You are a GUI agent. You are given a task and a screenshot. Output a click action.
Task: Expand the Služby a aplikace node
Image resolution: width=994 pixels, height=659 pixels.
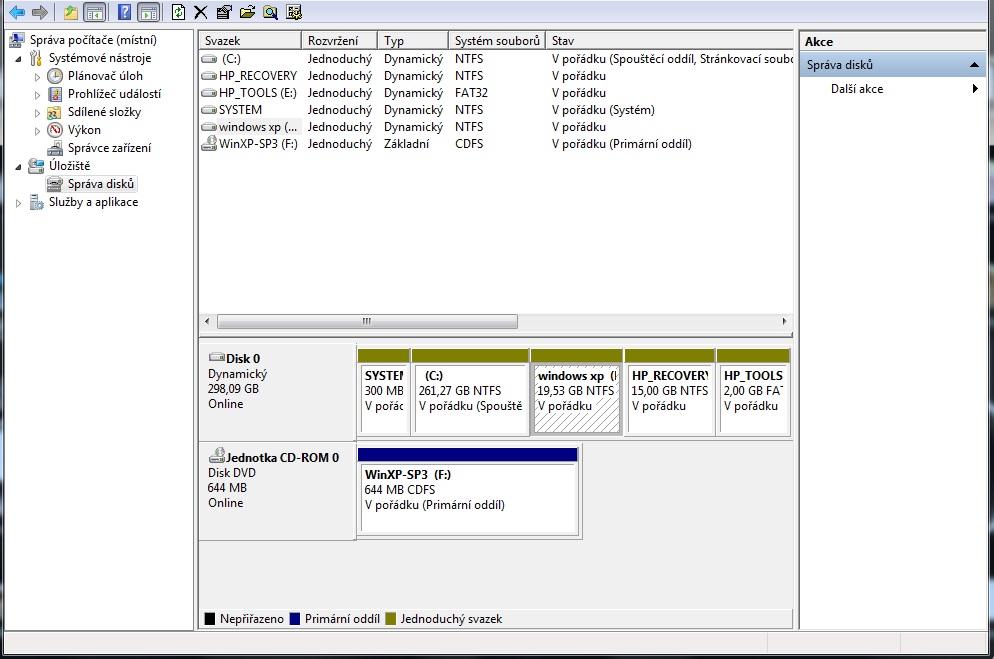[x=18, y=203]
